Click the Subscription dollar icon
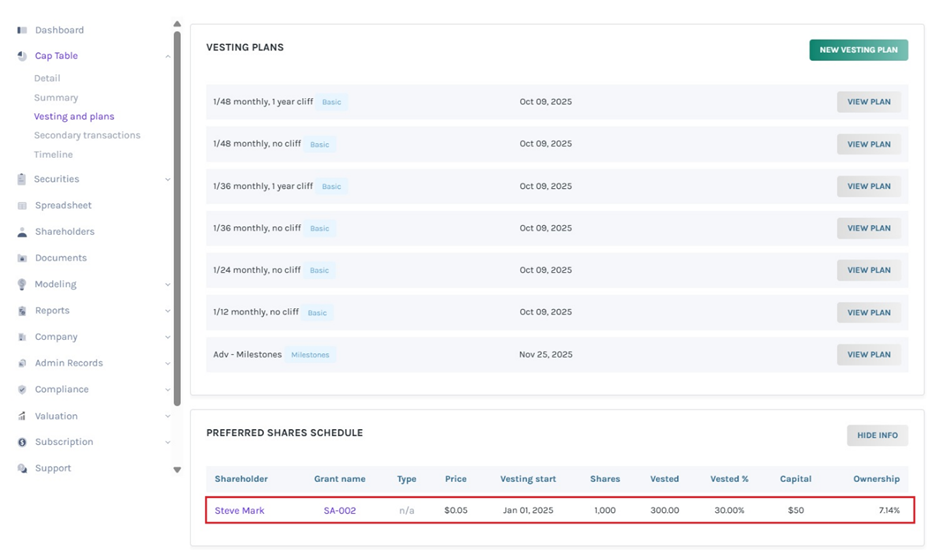The height and width of the screenshot is (550, 934). pyautogui.click(x=22, y=442)
